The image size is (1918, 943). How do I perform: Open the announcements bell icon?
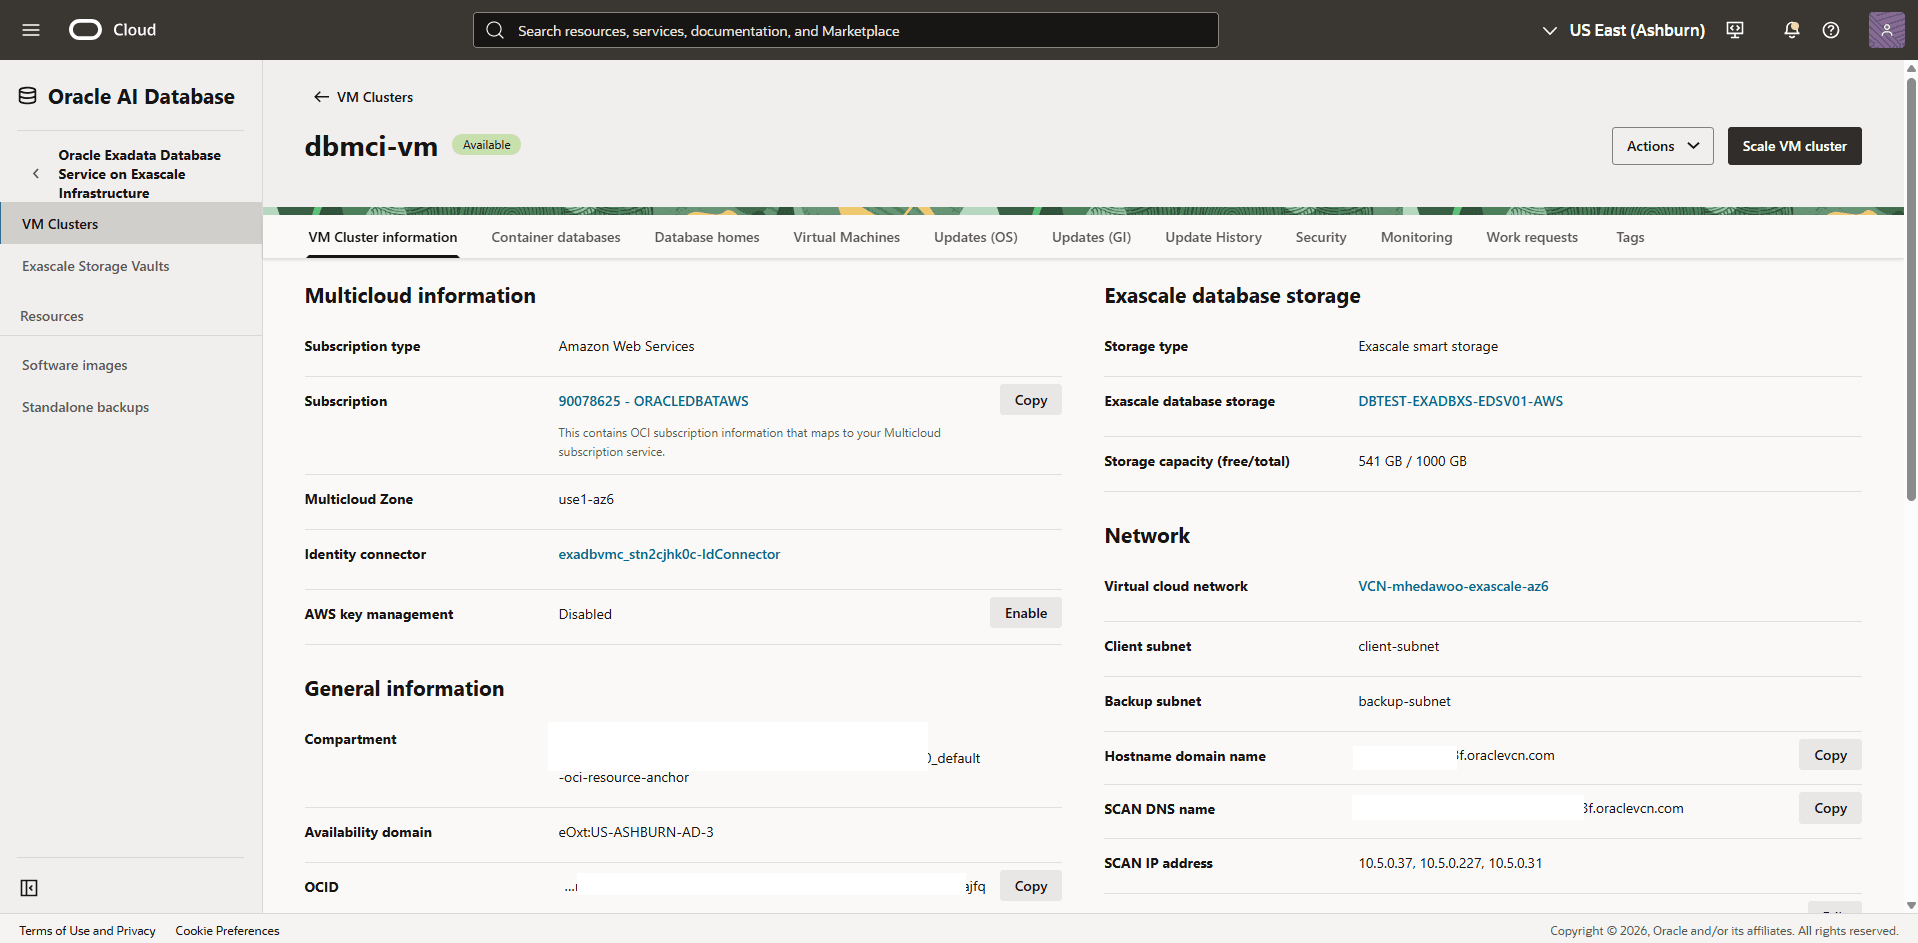[x=1791, y=30]
